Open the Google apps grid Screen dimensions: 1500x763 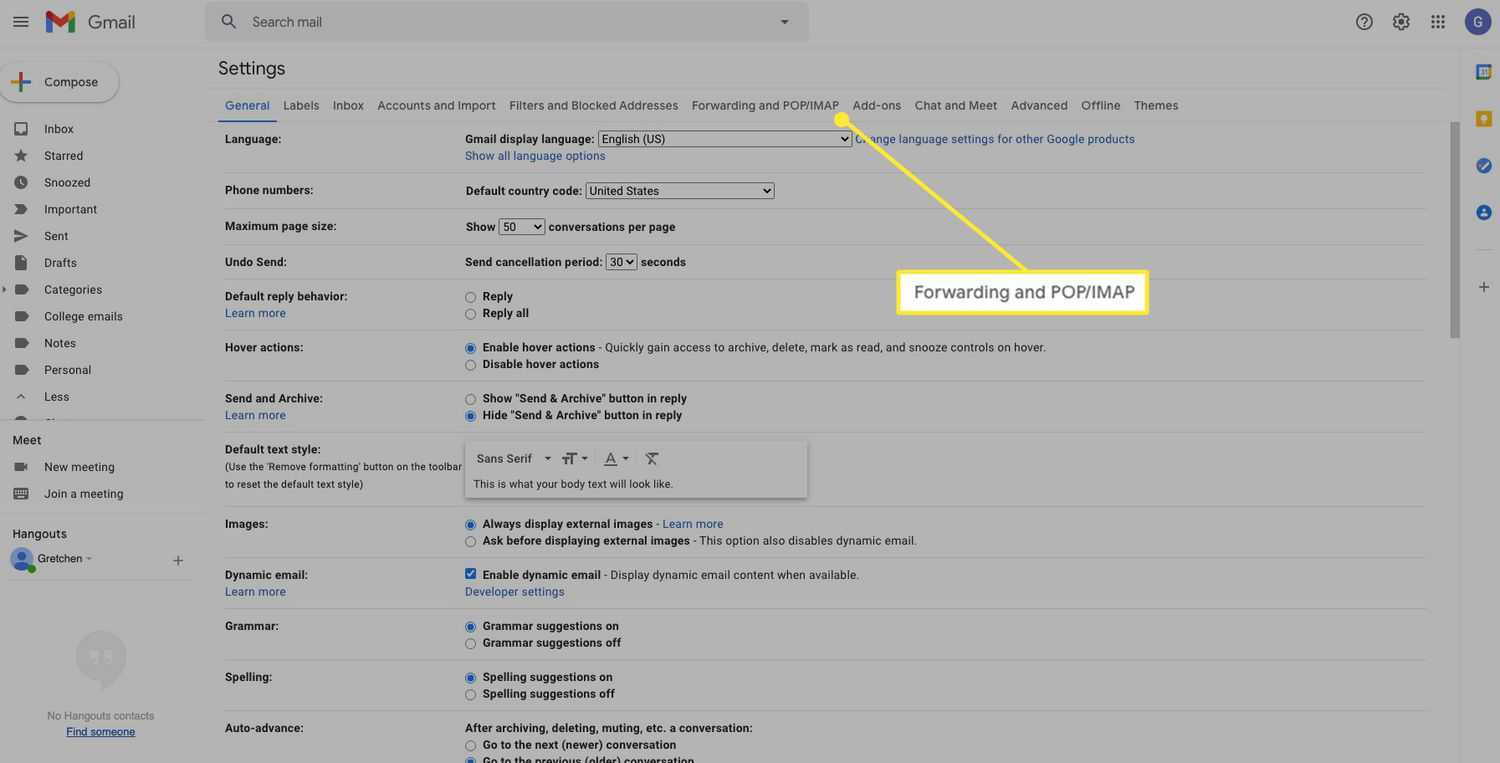point(1438,21)
